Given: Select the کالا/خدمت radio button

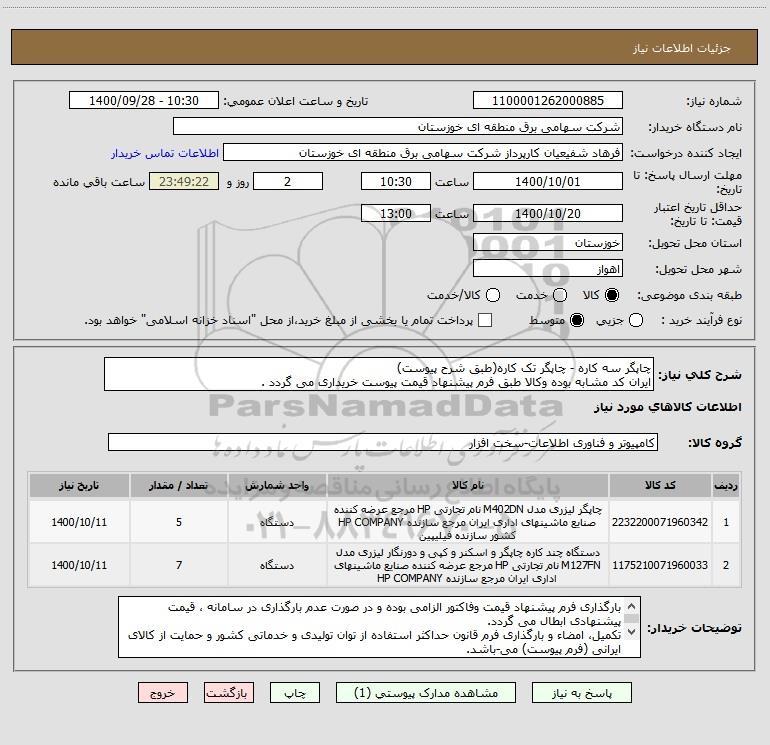Looking at the screenshot, I should [493, 295].
